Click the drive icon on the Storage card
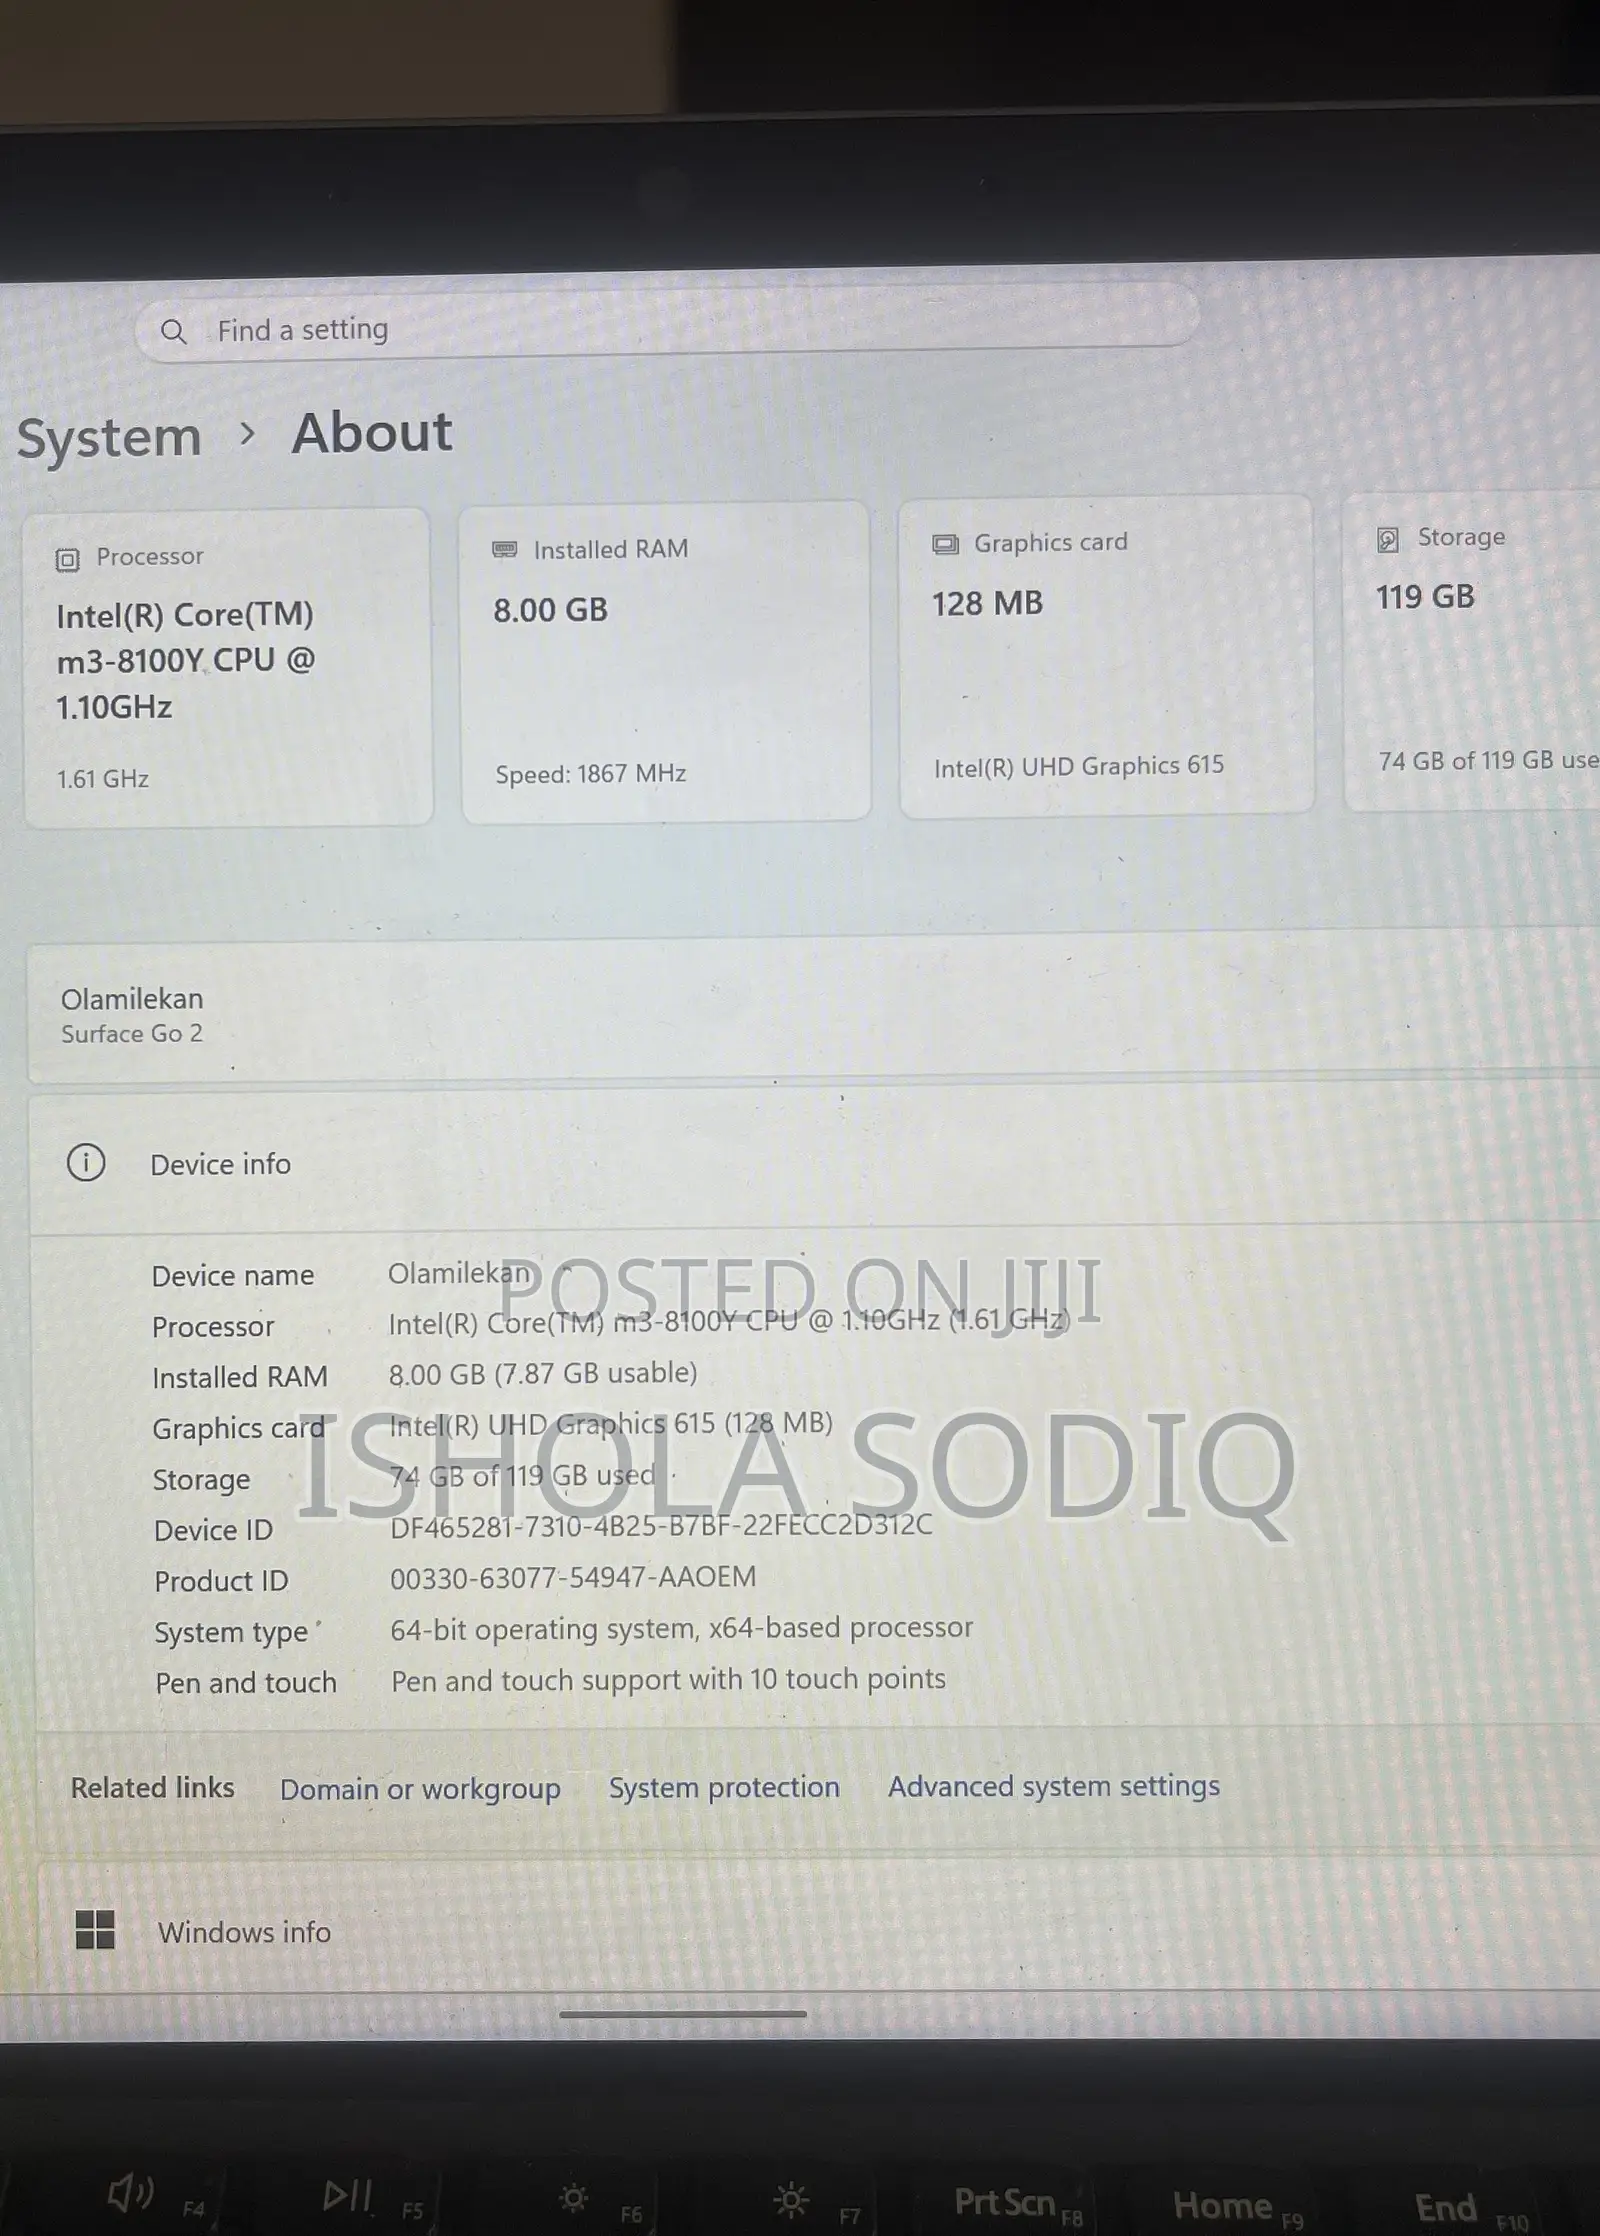 click(1388, 539)
